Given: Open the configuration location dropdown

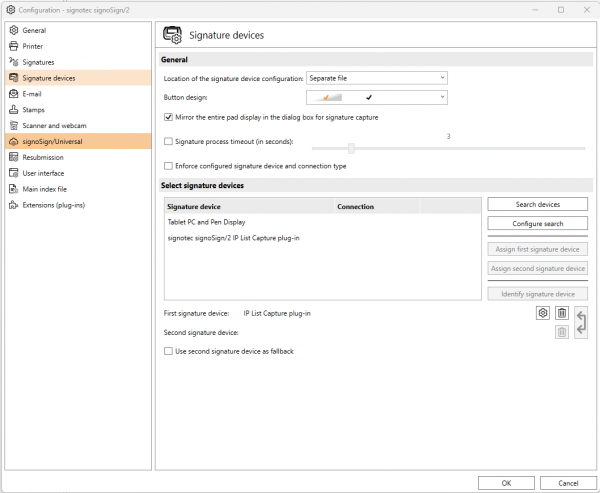Looking at the screenshot, I should (x=377, y=78).
